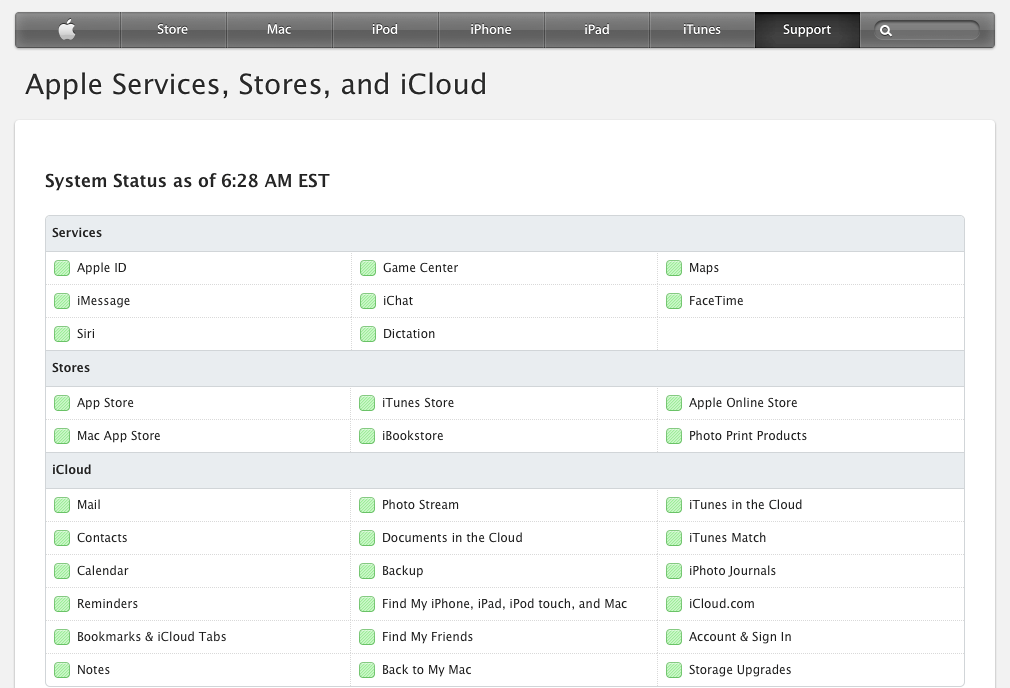Click green status icon beside Calendar
This screenshot has height=688, width=1010.
pyautogui.click(x=62, y=571)
